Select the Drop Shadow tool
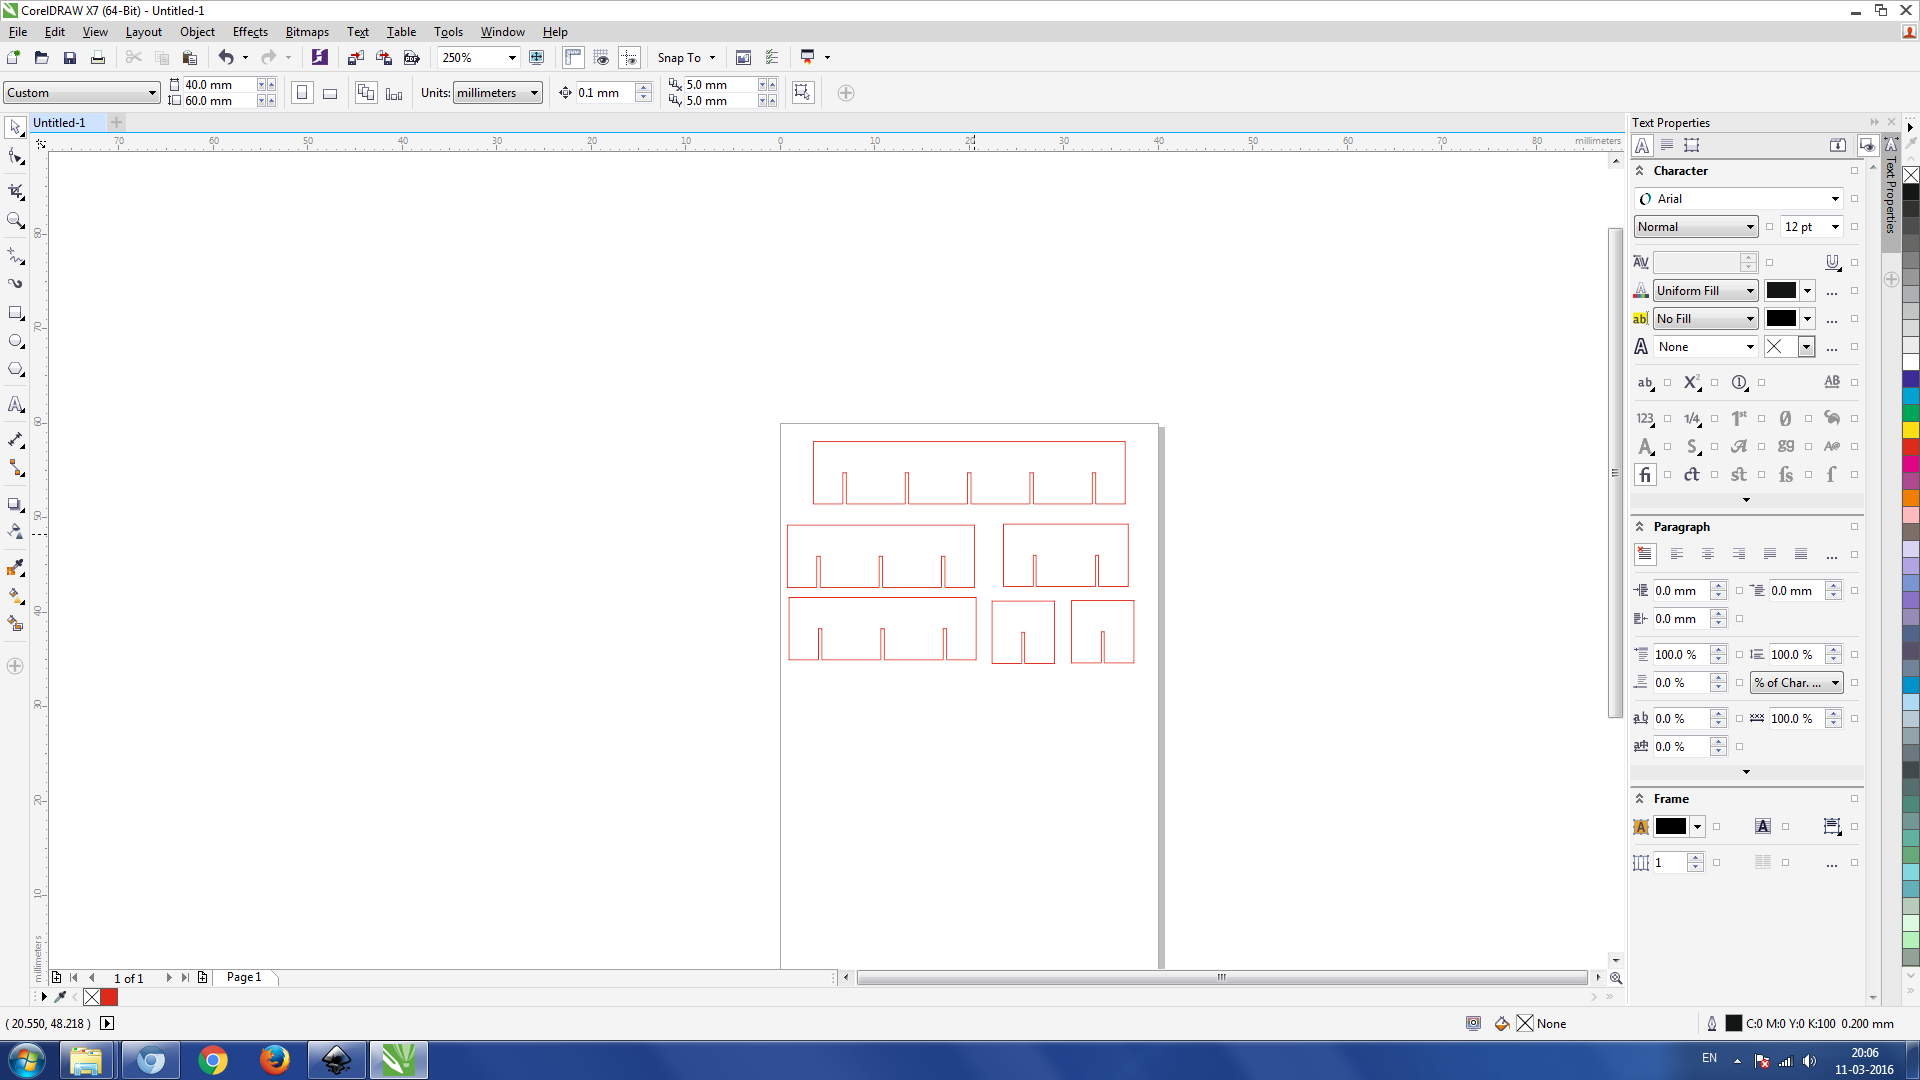This screenshot has width=1920, height=1080. coord(15,504)
